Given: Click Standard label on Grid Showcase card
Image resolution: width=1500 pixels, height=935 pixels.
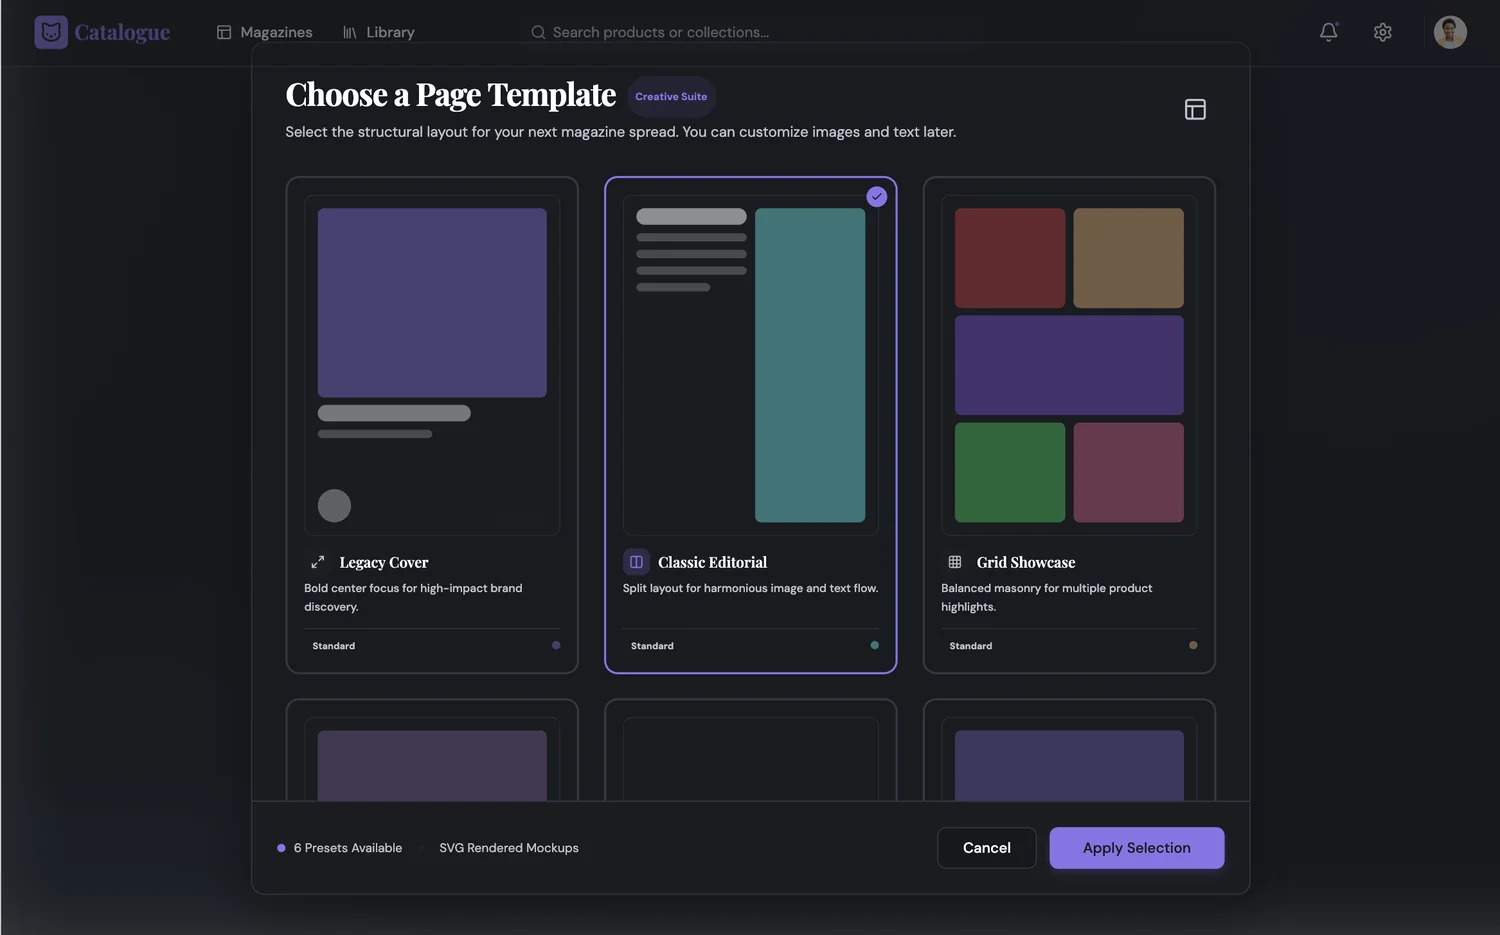Looking at the screenshot, I should pyautogui.click(x=971, y=646).
